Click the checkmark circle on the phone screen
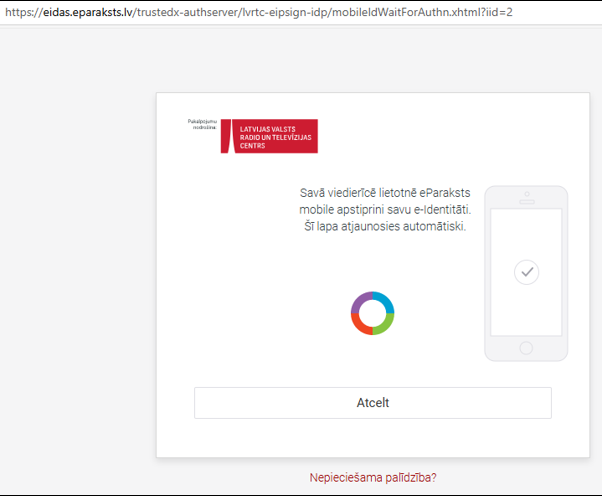Screen dimensions: 602x497 [x=526, y=271]
